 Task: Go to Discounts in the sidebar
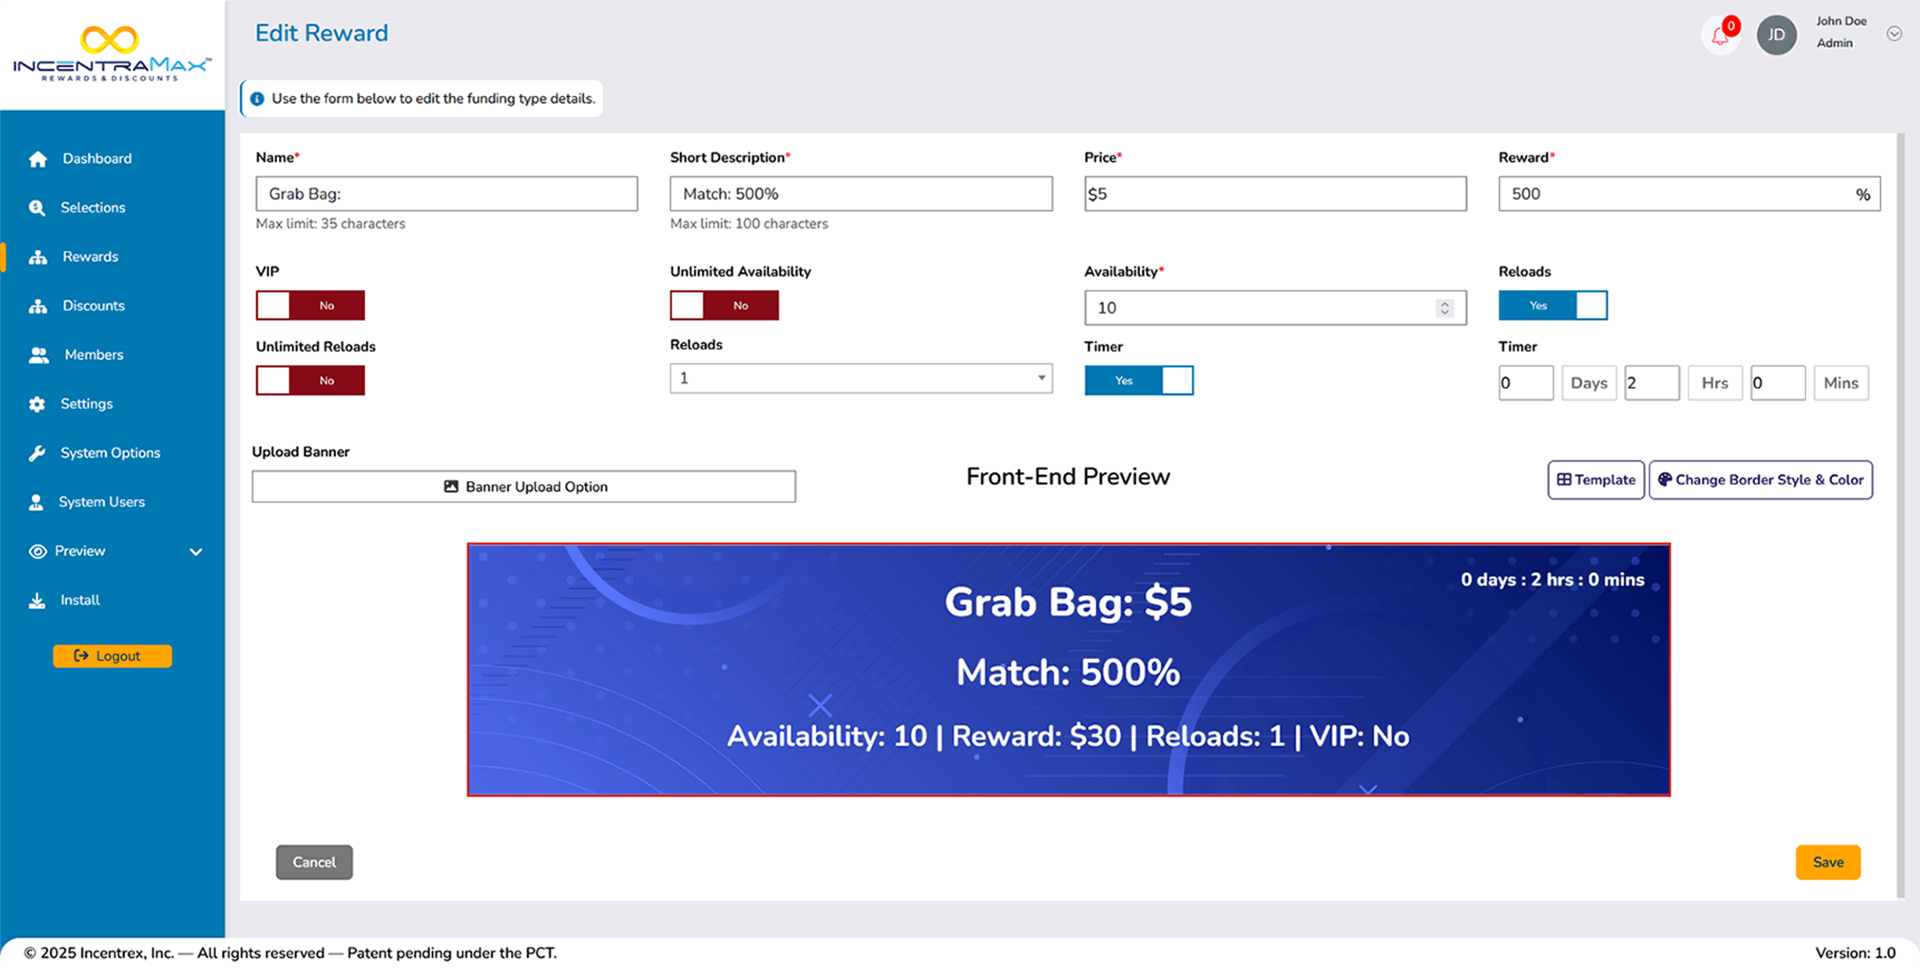(93, 306)
